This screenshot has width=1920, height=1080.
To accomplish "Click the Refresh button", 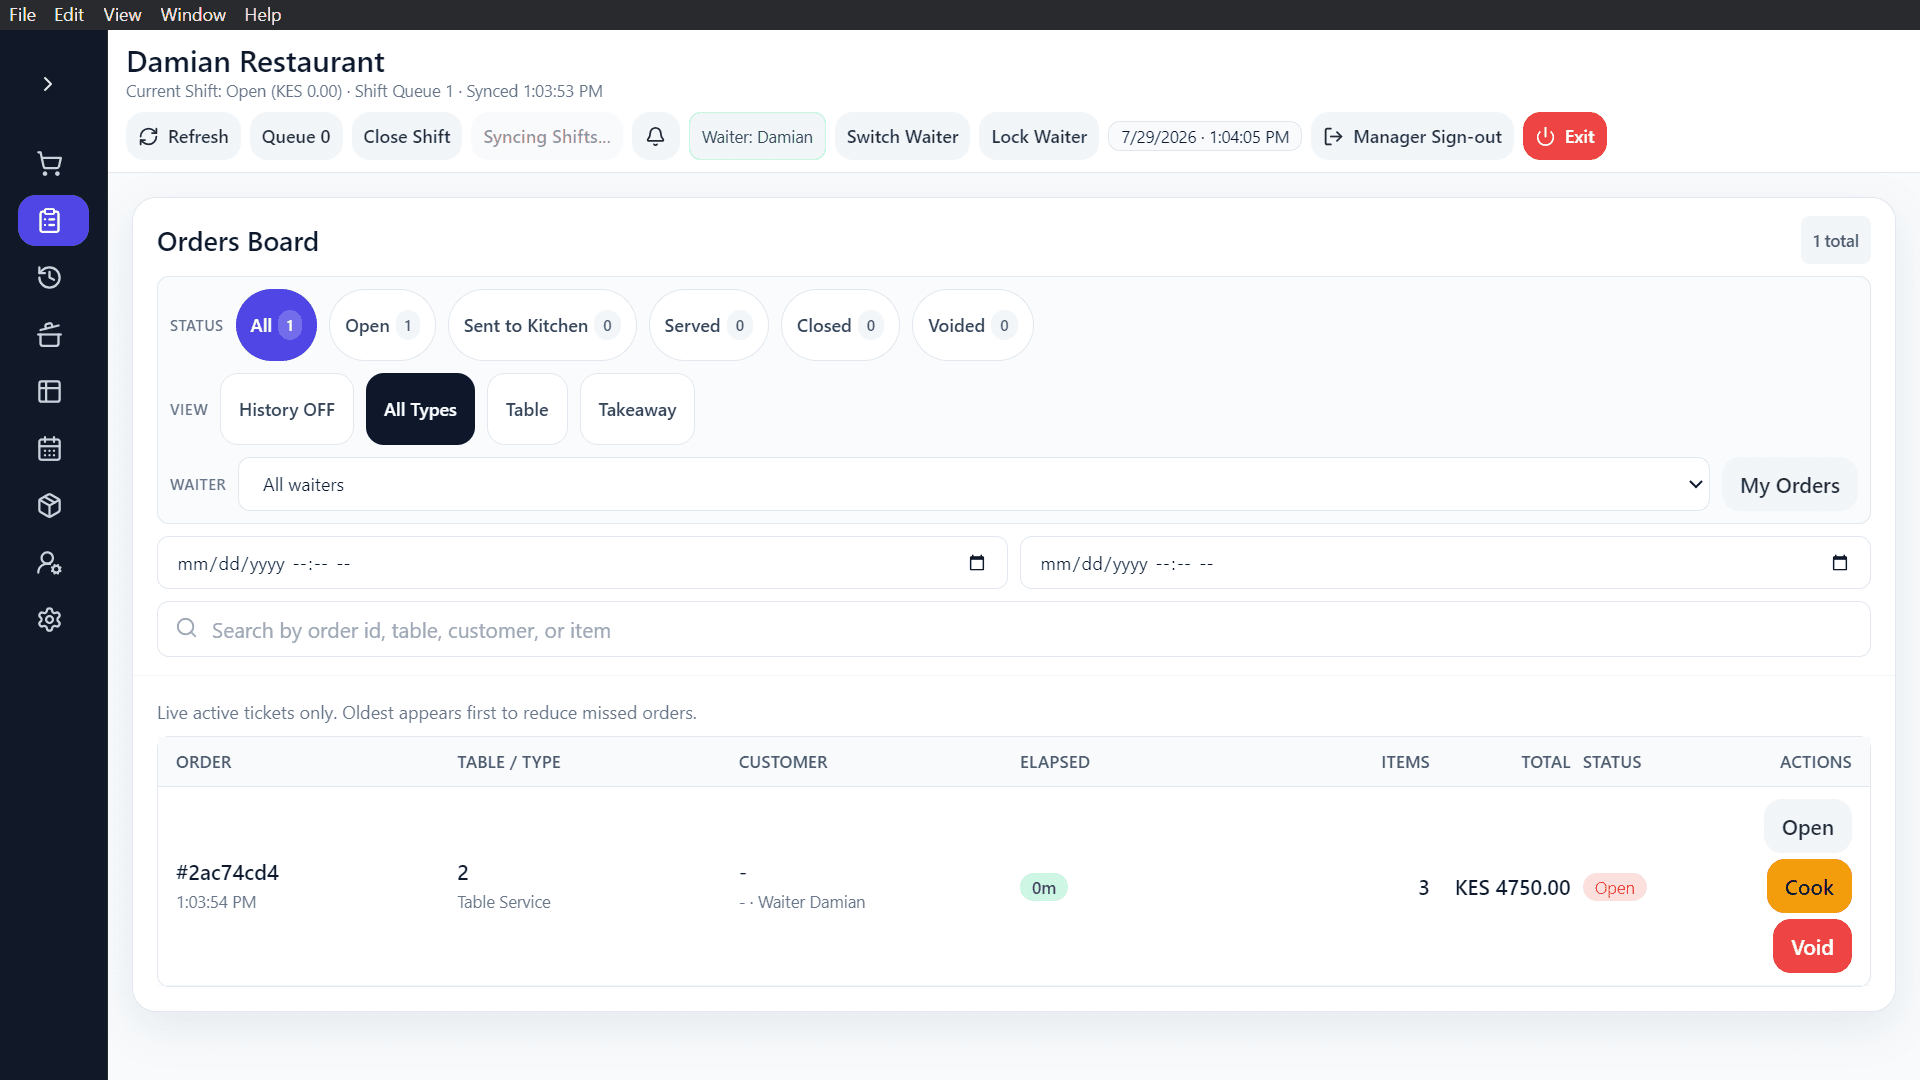I will [x=184, y=136].
